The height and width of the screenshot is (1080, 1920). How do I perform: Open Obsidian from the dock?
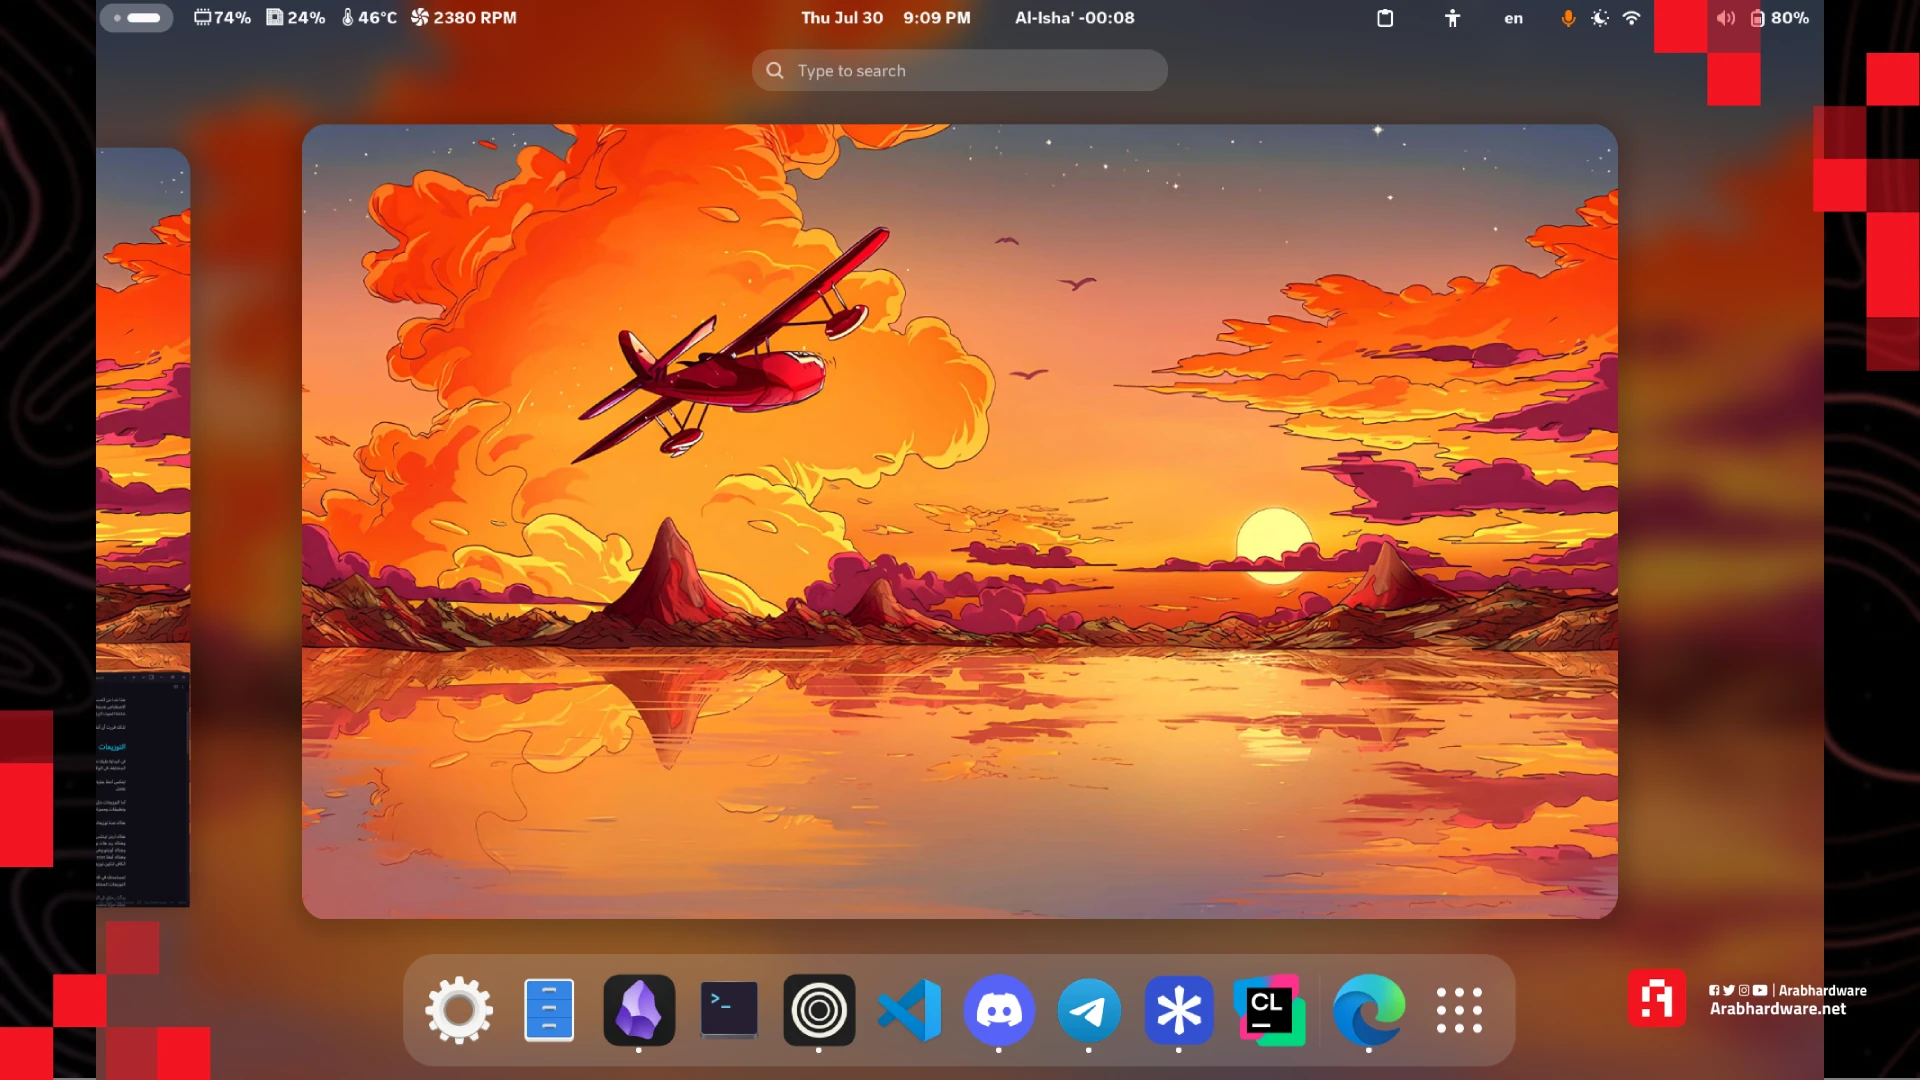point(639,1010)
